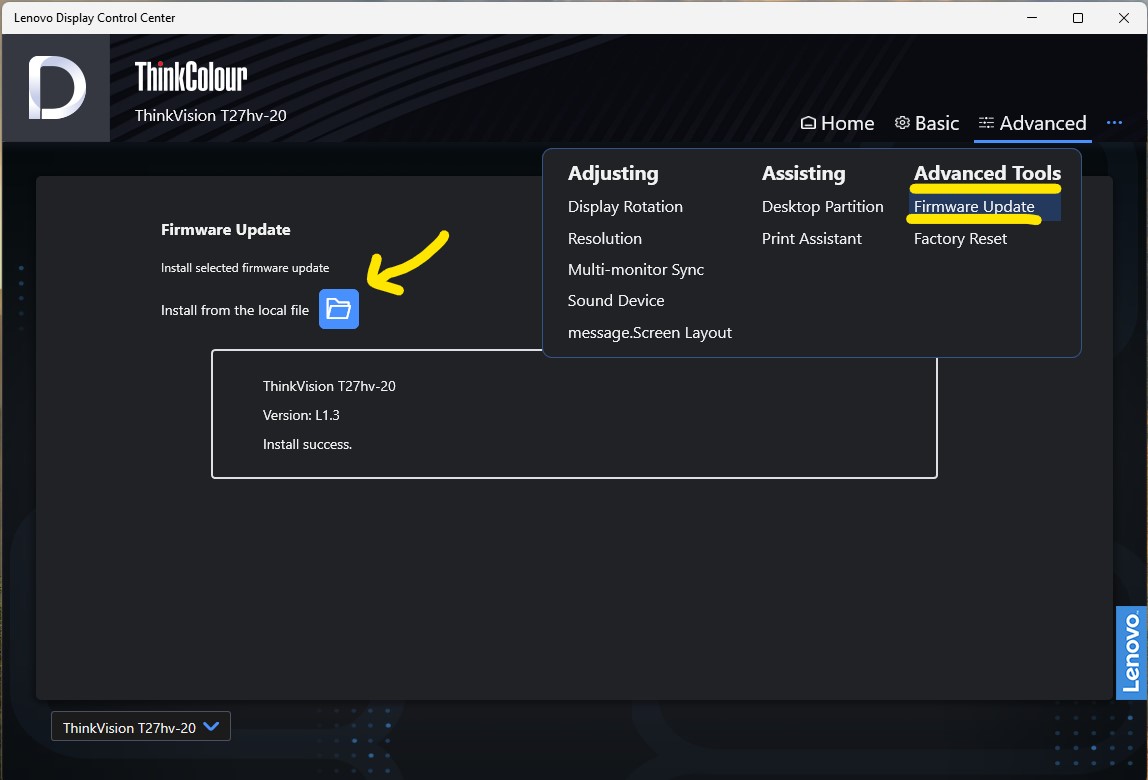Image resolution: width=1148 pixels, height=780 pixels.
Task: Open Display Rotation settings
Action: pyautogui.click(x=625, y=207)
